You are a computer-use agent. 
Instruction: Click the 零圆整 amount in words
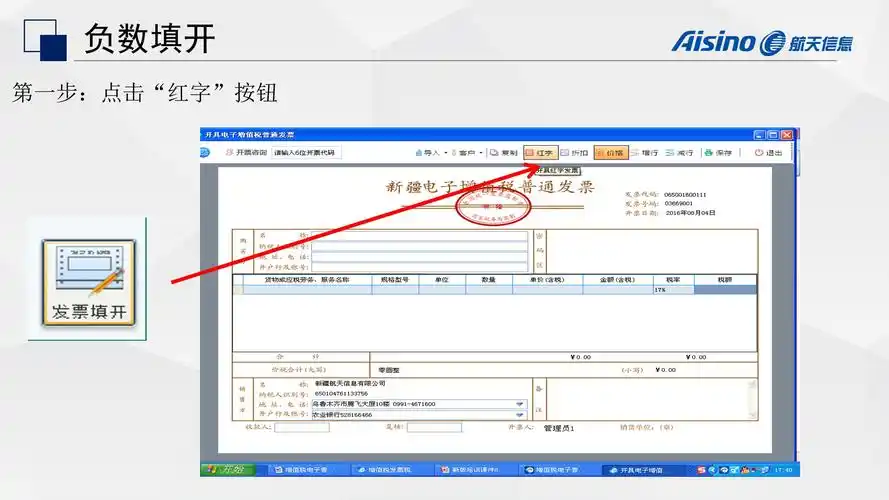pos(389,370)
